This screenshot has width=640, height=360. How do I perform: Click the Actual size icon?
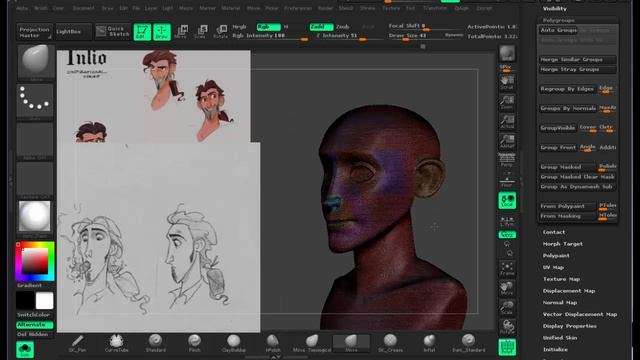tap(507, 122)
